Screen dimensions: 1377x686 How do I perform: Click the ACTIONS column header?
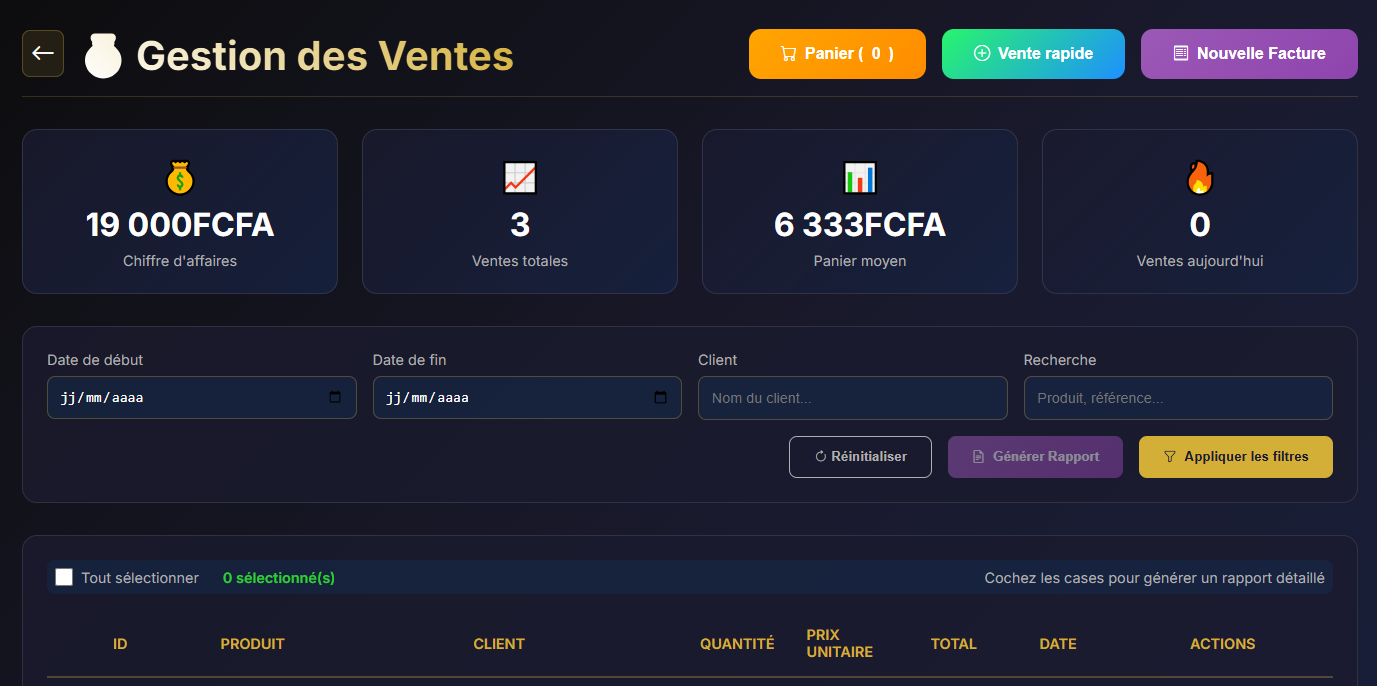[x=1223, y=644]
